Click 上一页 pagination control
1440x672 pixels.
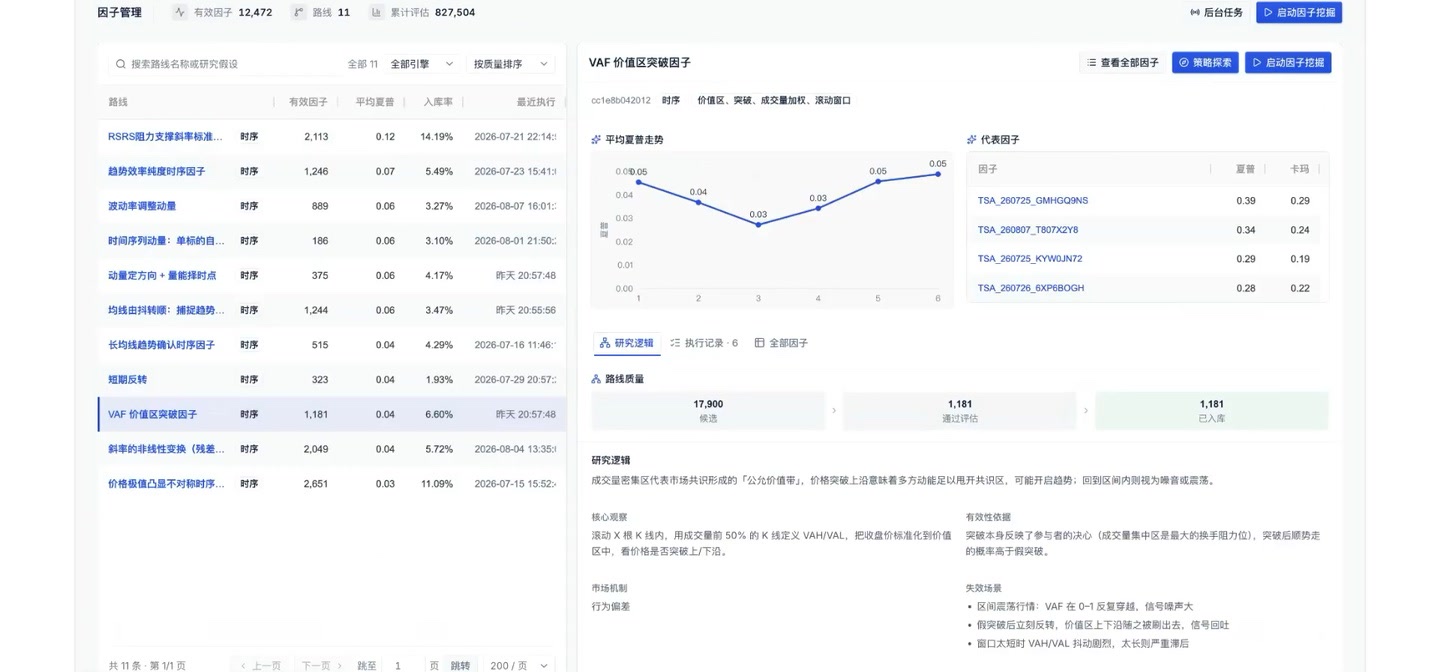pyautogui.click(x=260, y=665)
